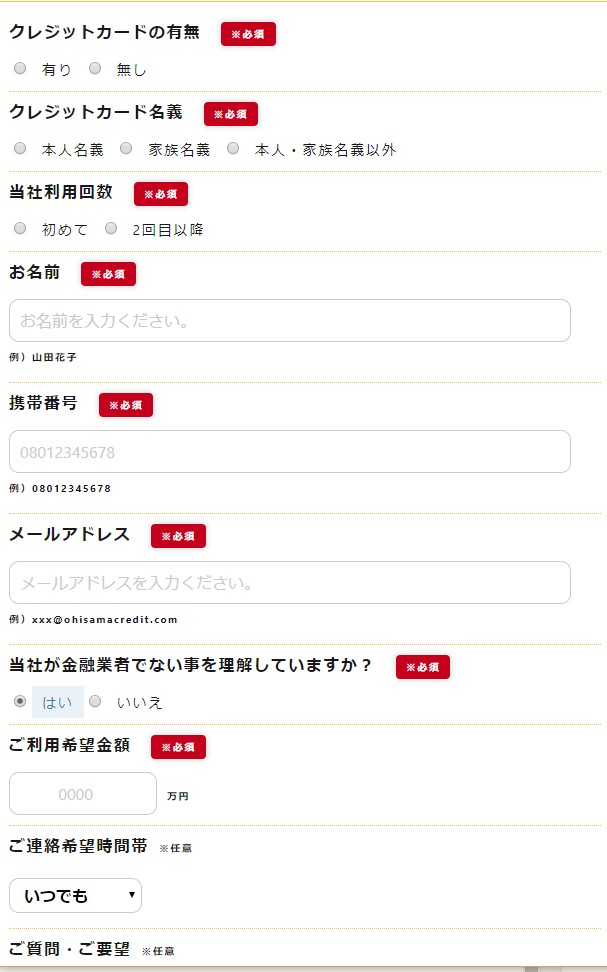Click the お名前 name input field
The height and width of the screenshot is (972, 607).
pos(289,321)
